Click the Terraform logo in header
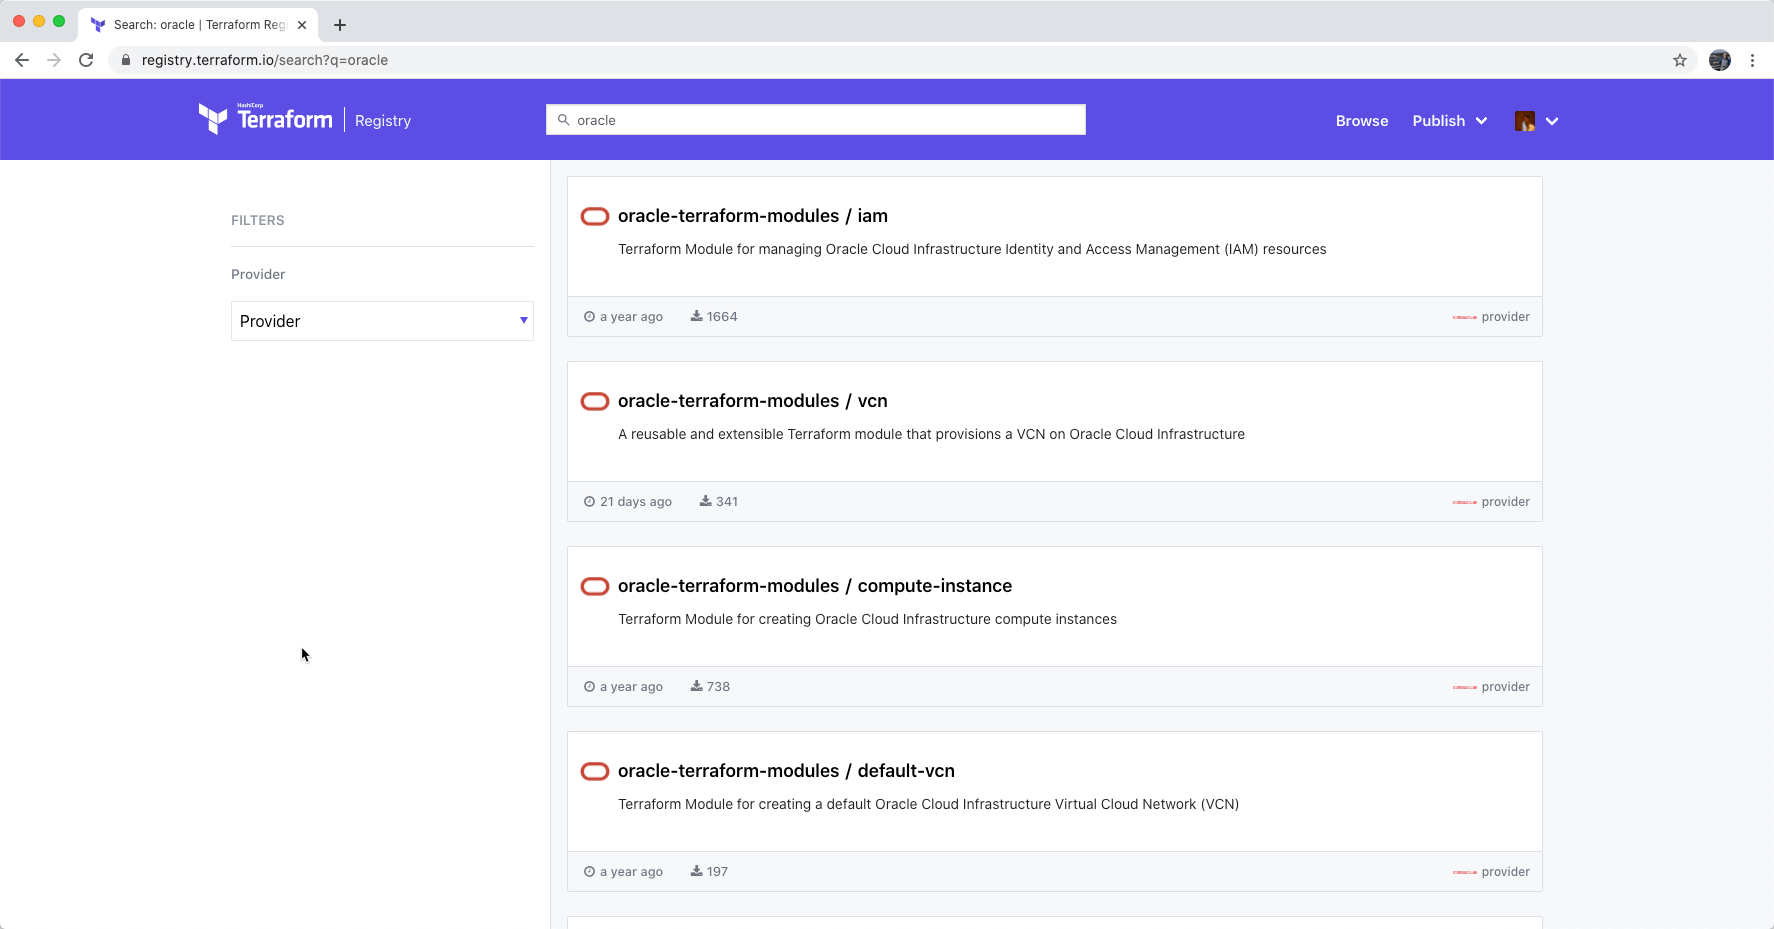Image resolution: width=1774 pixels, height=929 pixels. pyautogui.click(x=266, y=119)
